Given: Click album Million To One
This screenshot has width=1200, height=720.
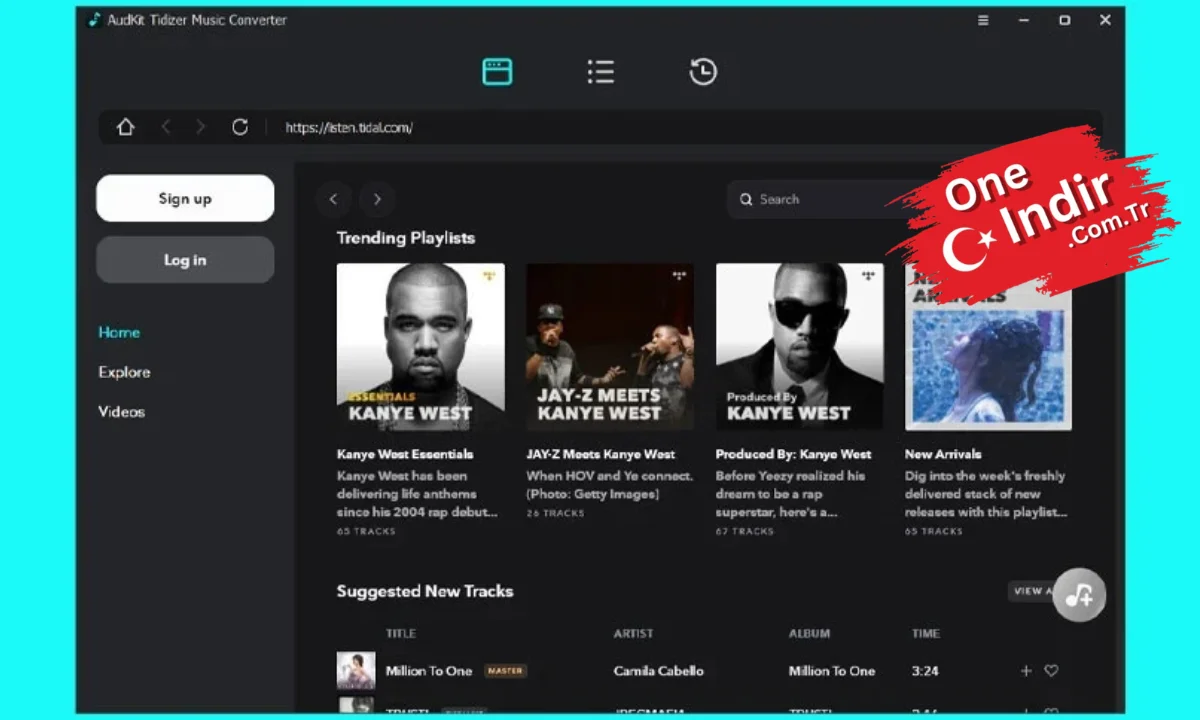Looking at the screenshot, I should [x=832, y=671].
